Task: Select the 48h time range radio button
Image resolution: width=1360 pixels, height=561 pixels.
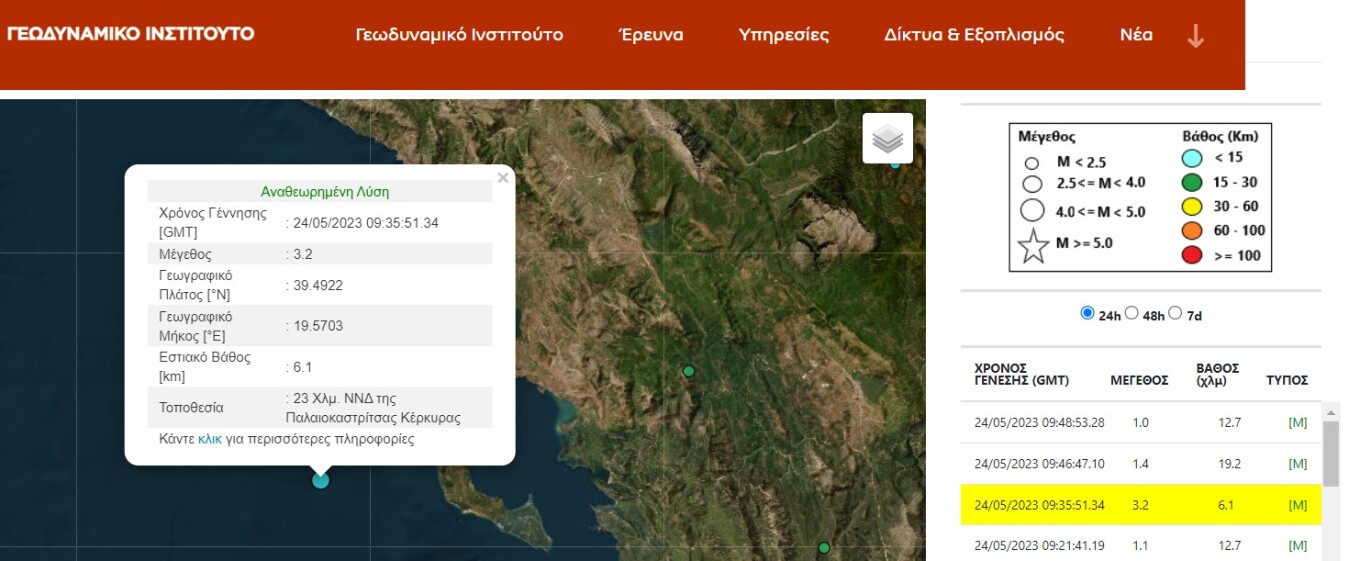Action: tap(1132, 313)
